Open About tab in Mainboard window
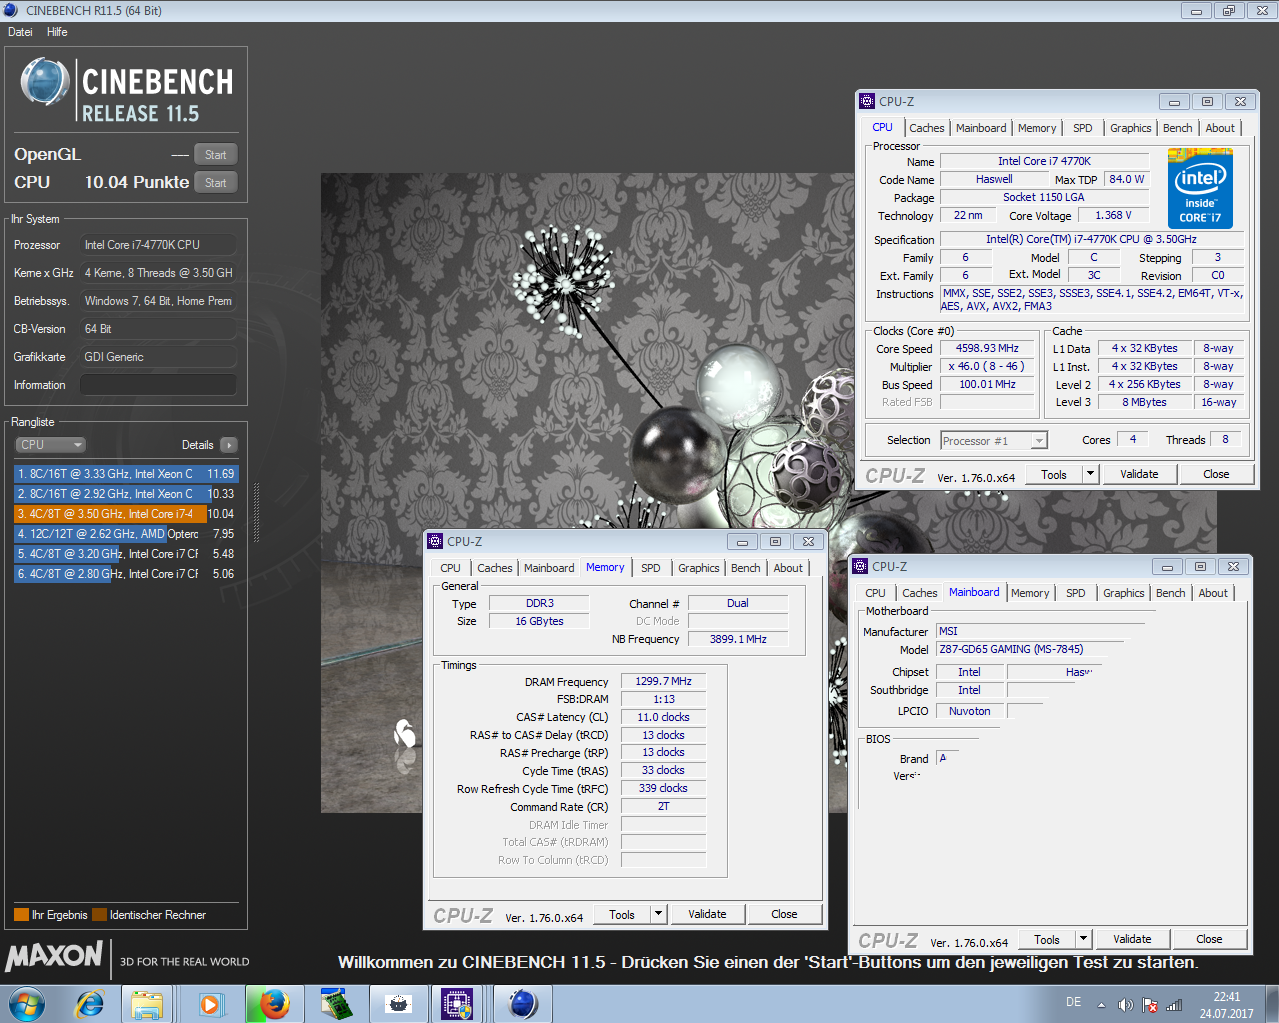This screenshot has height=1023, width=1279. [x=1213, y=593]
